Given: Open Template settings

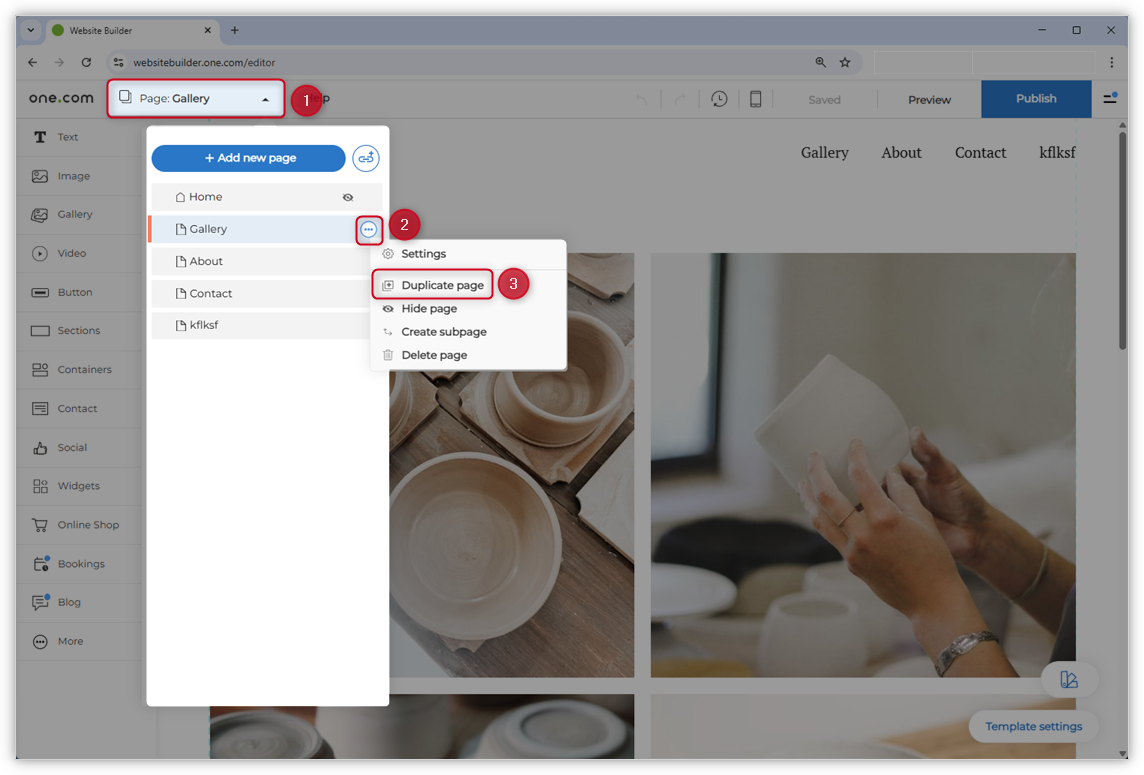Looking at the screenshot, I should point(1033,727).
